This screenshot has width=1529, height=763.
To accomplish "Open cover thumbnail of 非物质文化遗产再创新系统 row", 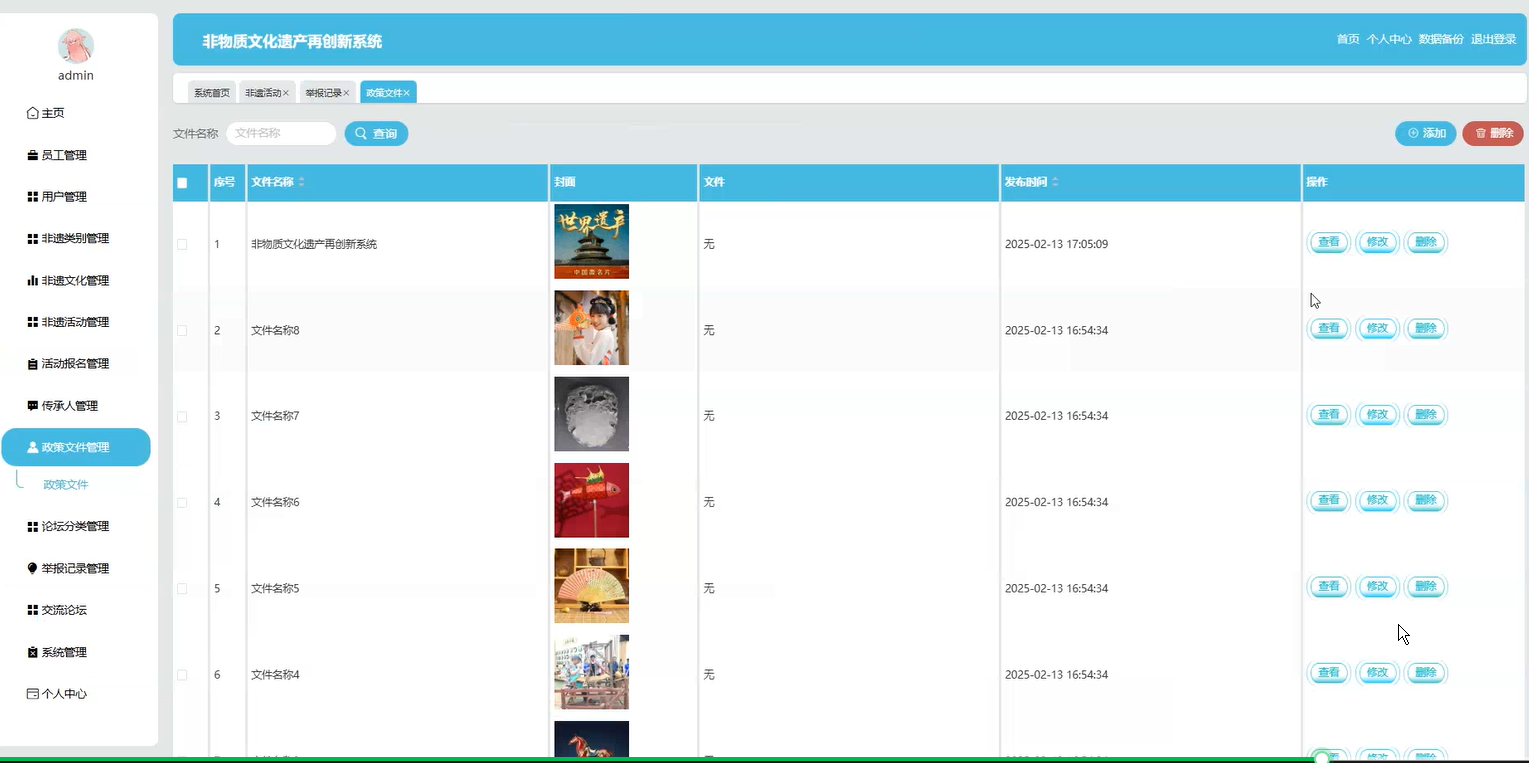I will [x=592, y=242].
